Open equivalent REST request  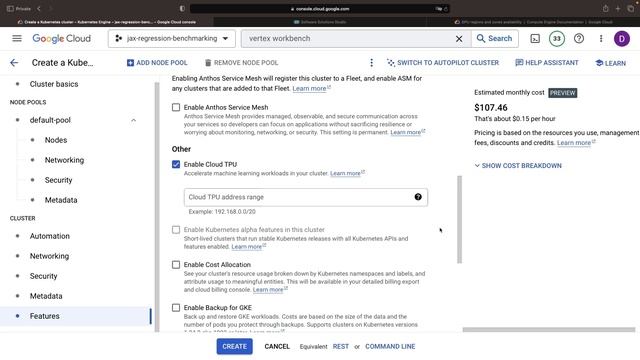[340, 346]
